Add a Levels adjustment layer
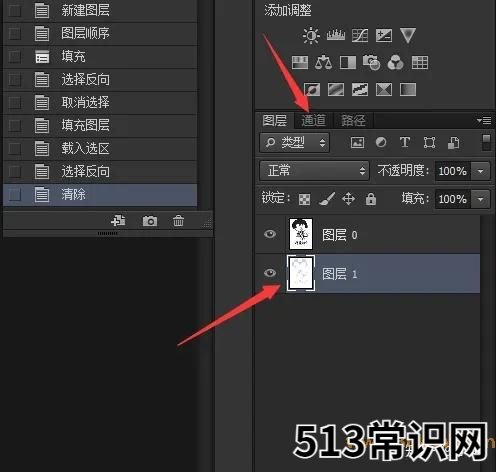Screen dimensions: 496x472 click(336, 35)
